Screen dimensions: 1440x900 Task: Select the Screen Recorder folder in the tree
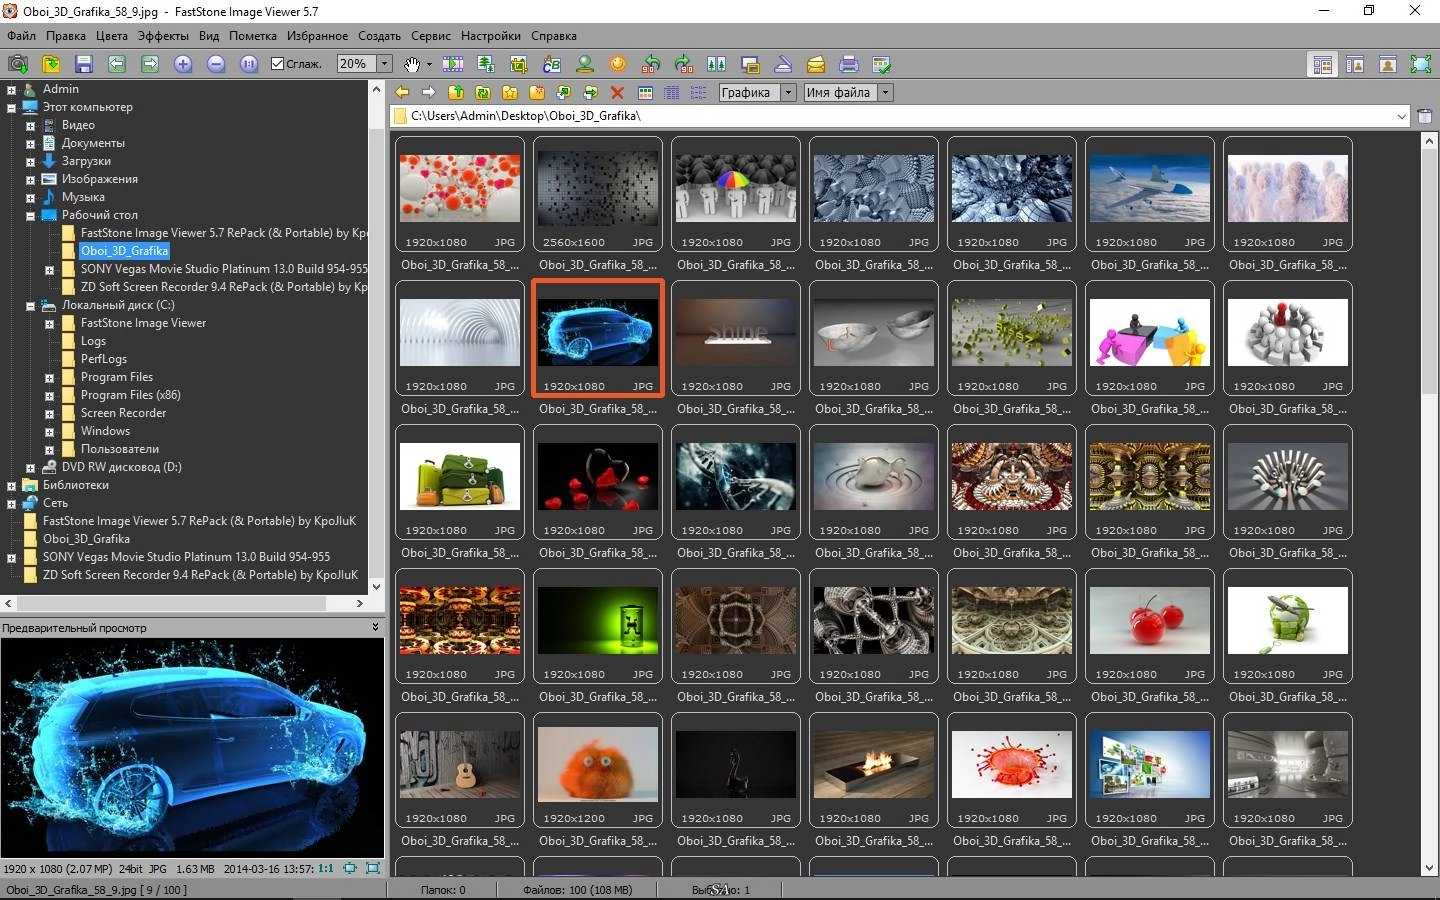123,413
